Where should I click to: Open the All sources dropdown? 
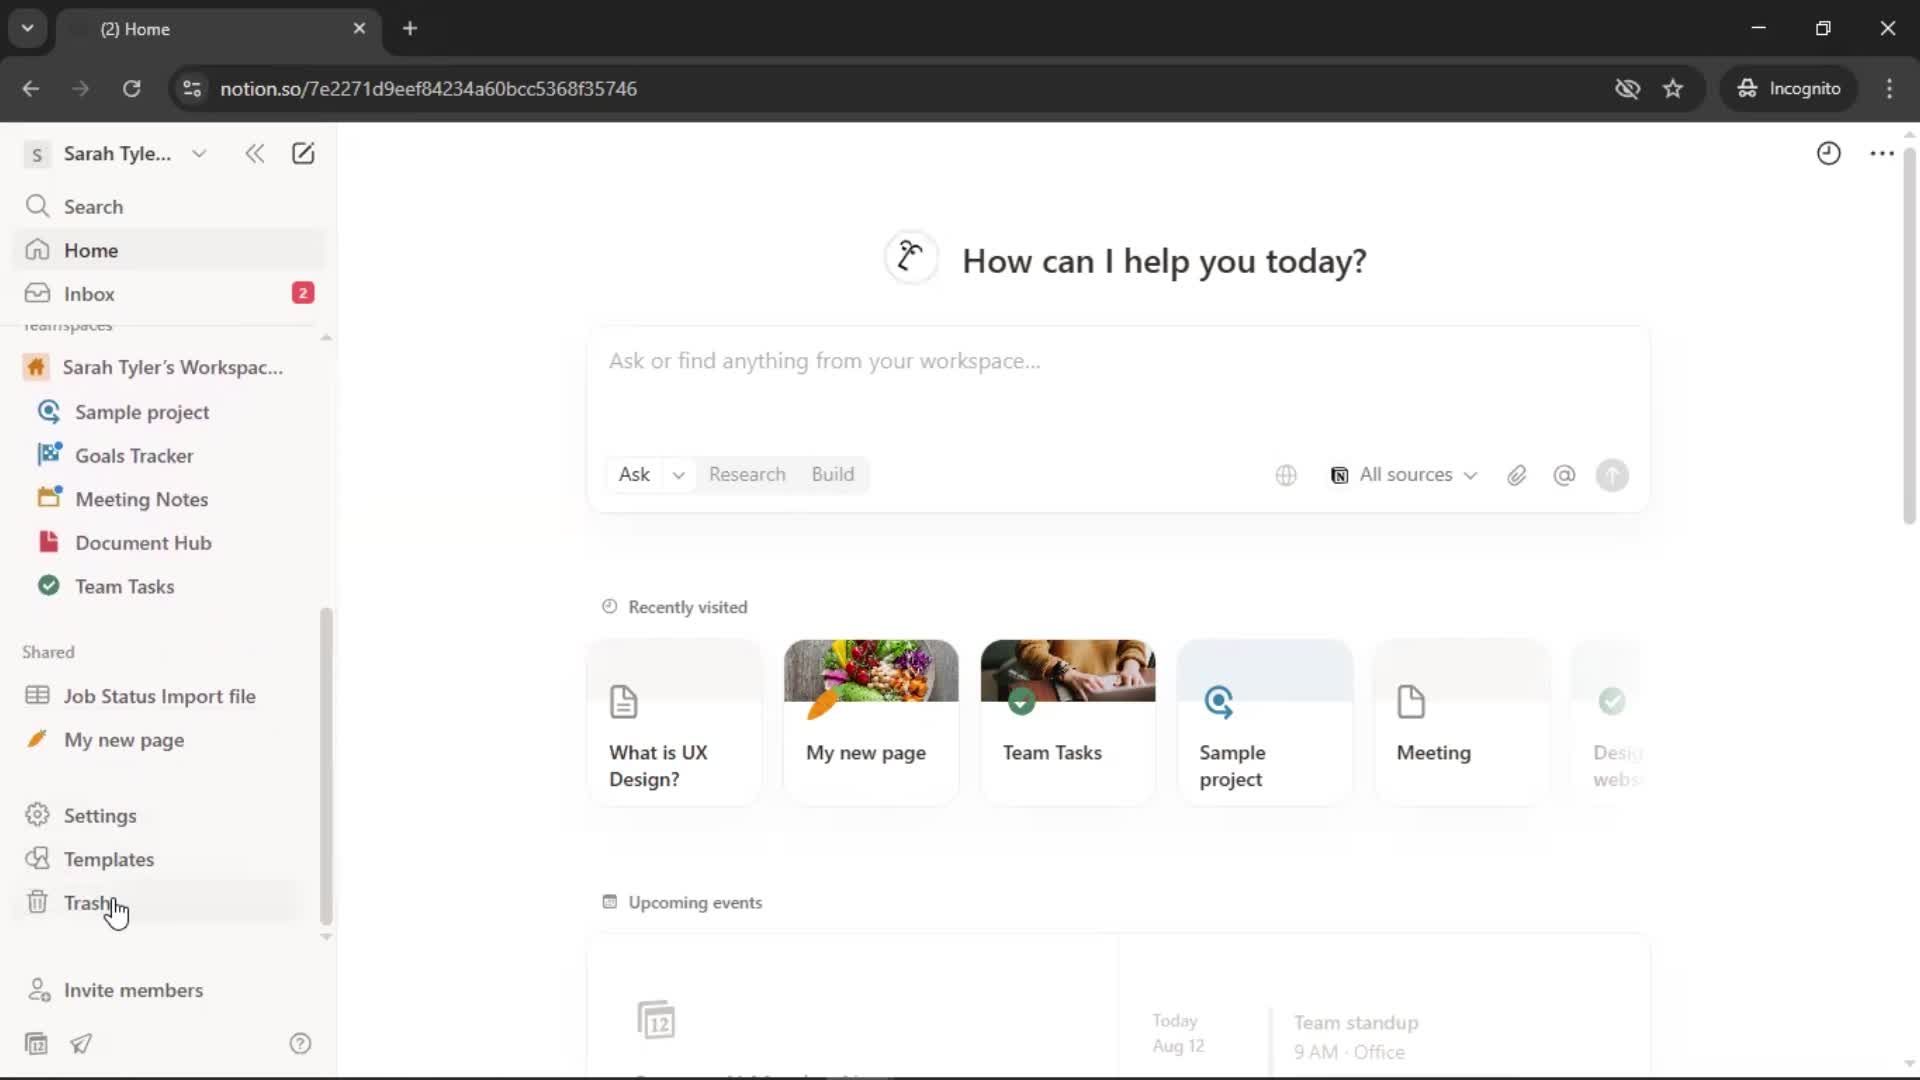point(1403,475)
